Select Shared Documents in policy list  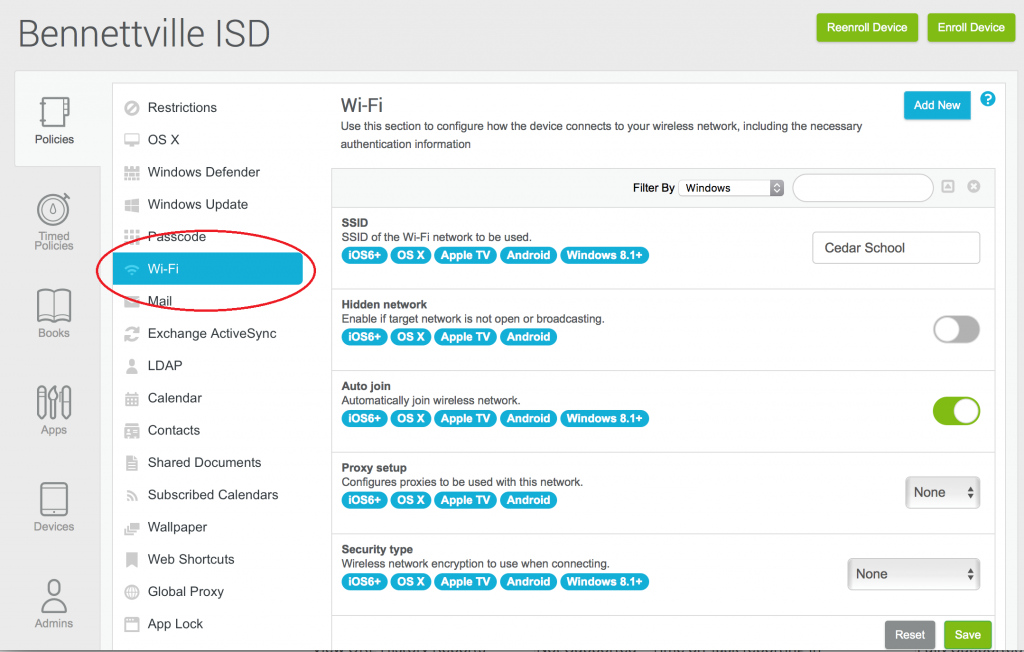point(204,463)
